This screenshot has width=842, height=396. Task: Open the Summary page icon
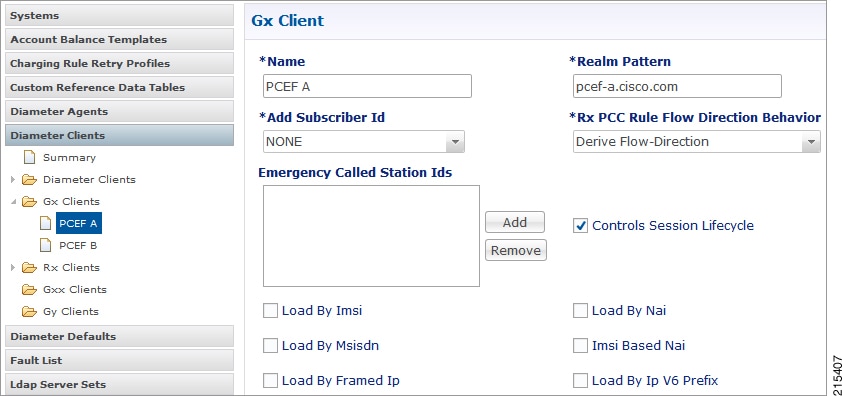30,157
